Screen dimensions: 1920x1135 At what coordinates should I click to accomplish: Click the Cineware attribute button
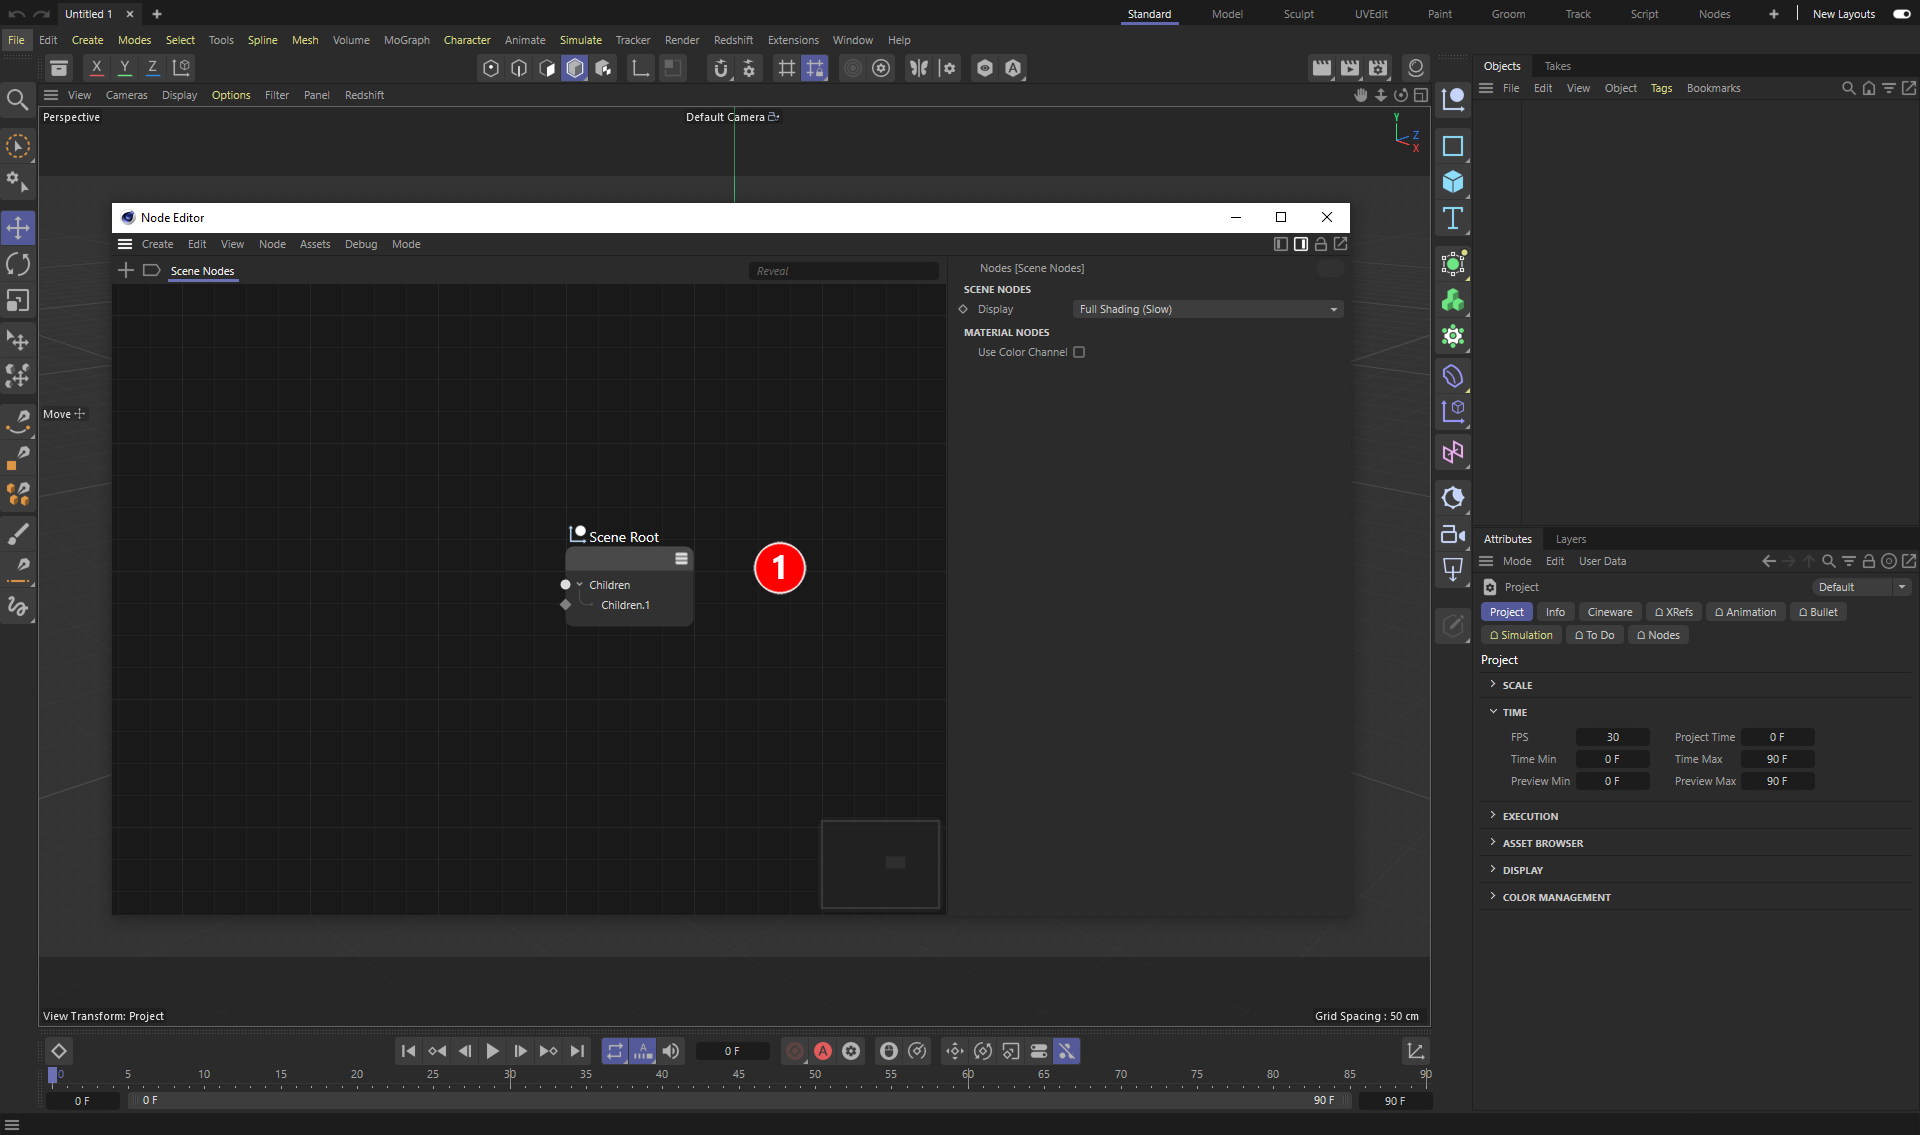[1609, 612]
